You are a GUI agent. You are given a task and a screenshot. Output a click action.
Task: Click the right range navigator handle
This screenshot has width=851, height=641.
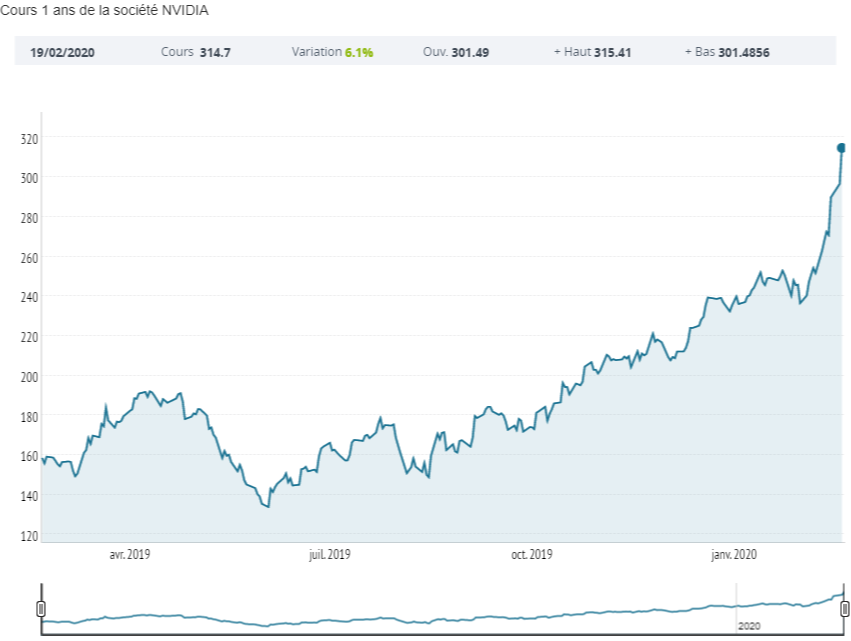844,609
